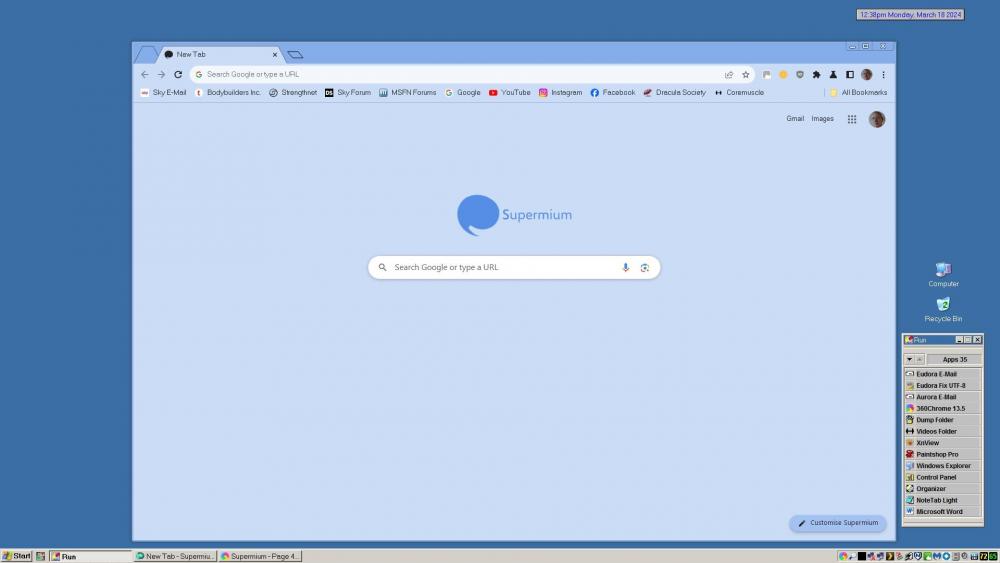Run Eudora Fix UTF-8 from Run panel
The height and width of the screenshot is (563, 1000).
[943, 386]
